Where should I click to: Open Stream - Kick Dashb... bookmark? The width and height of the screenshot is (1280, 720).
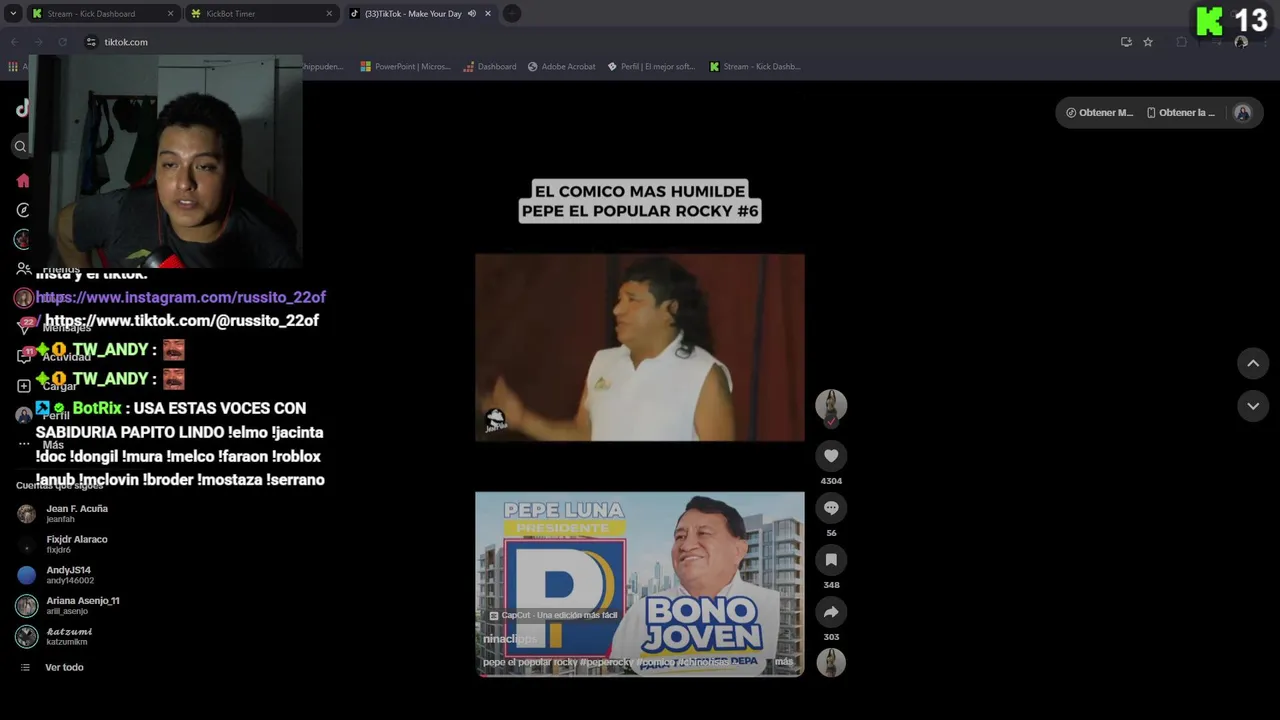[755, 67]
